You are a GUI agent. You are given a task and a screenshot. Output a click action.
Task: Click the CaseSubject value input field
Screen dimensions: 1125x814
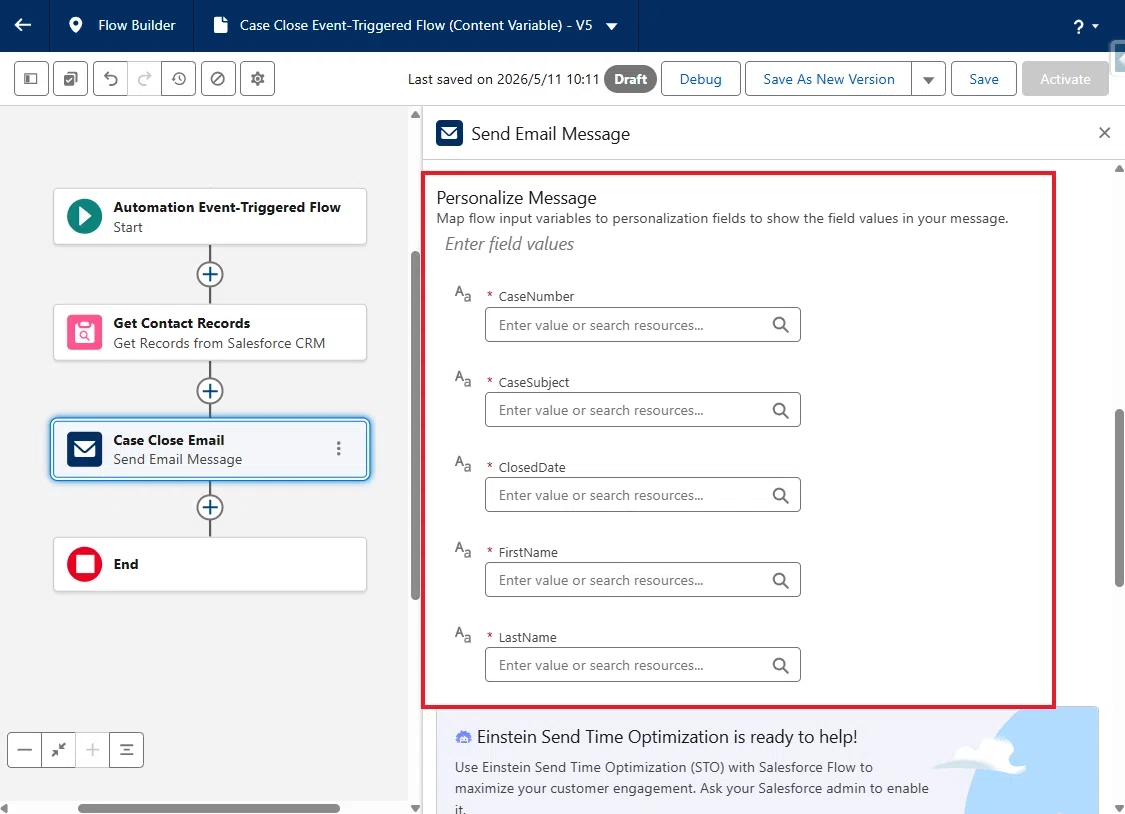(x=643, y=410)
